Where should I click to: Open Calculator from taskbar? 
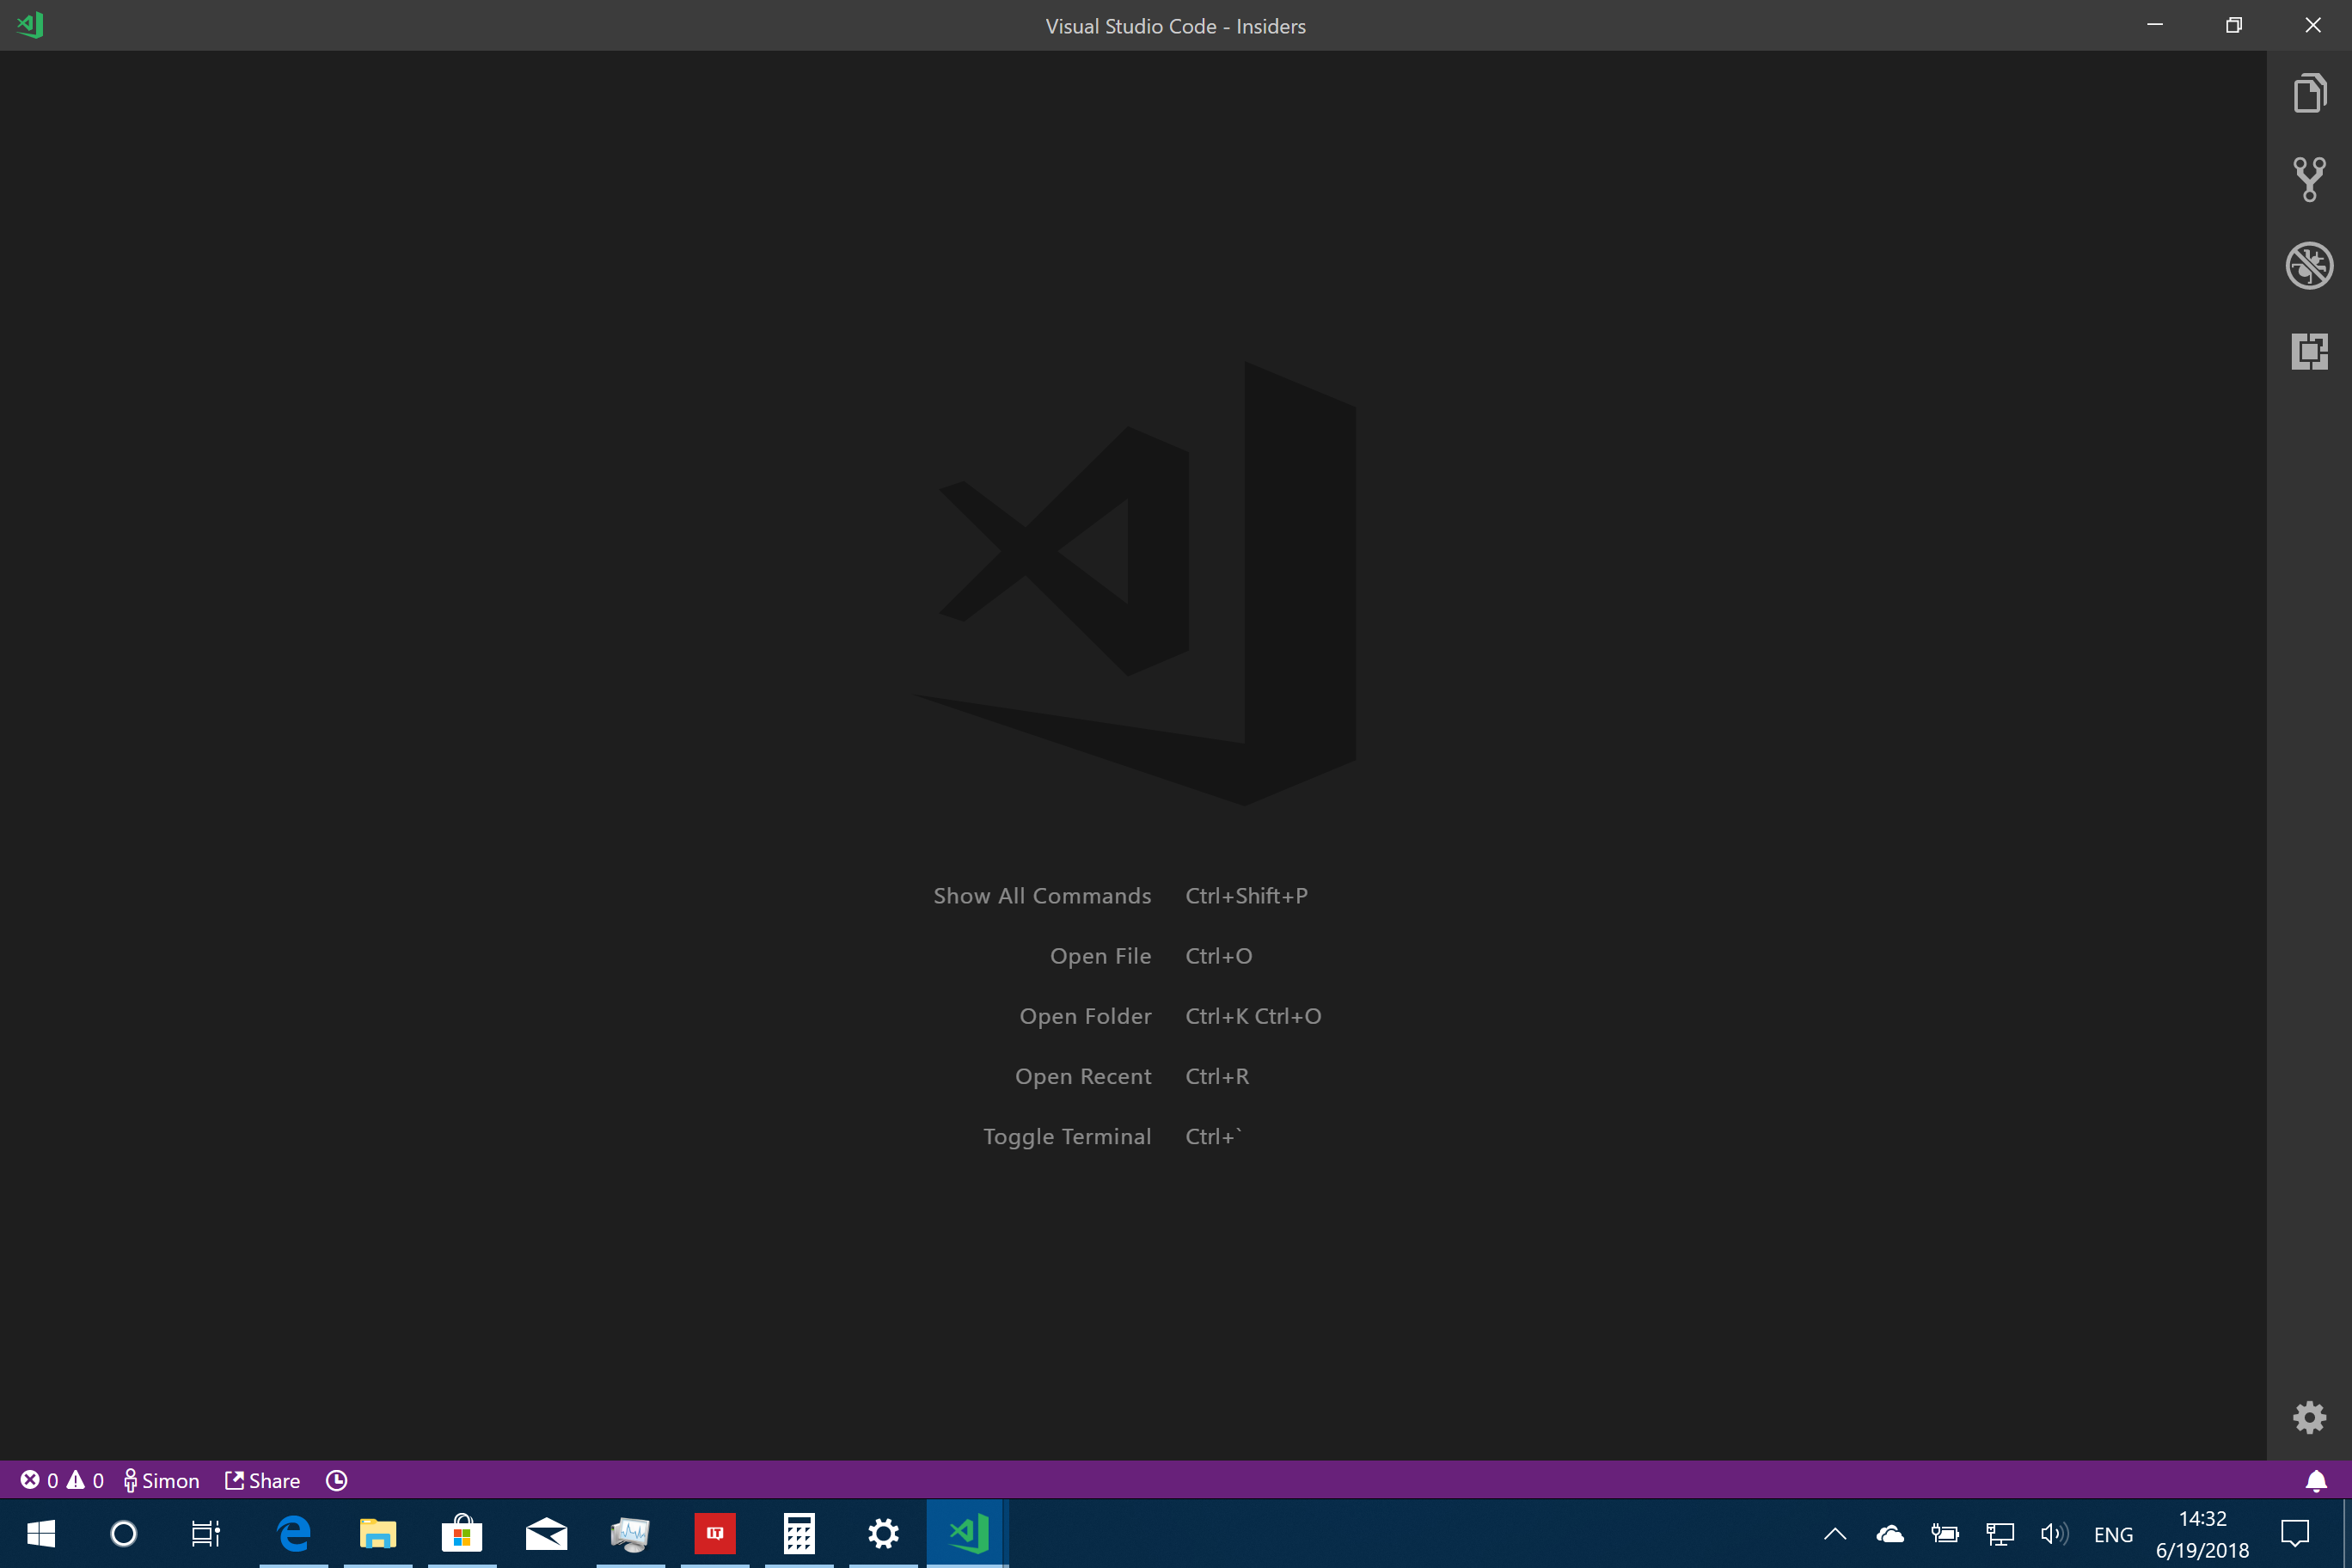click(x=799, y=1533)
